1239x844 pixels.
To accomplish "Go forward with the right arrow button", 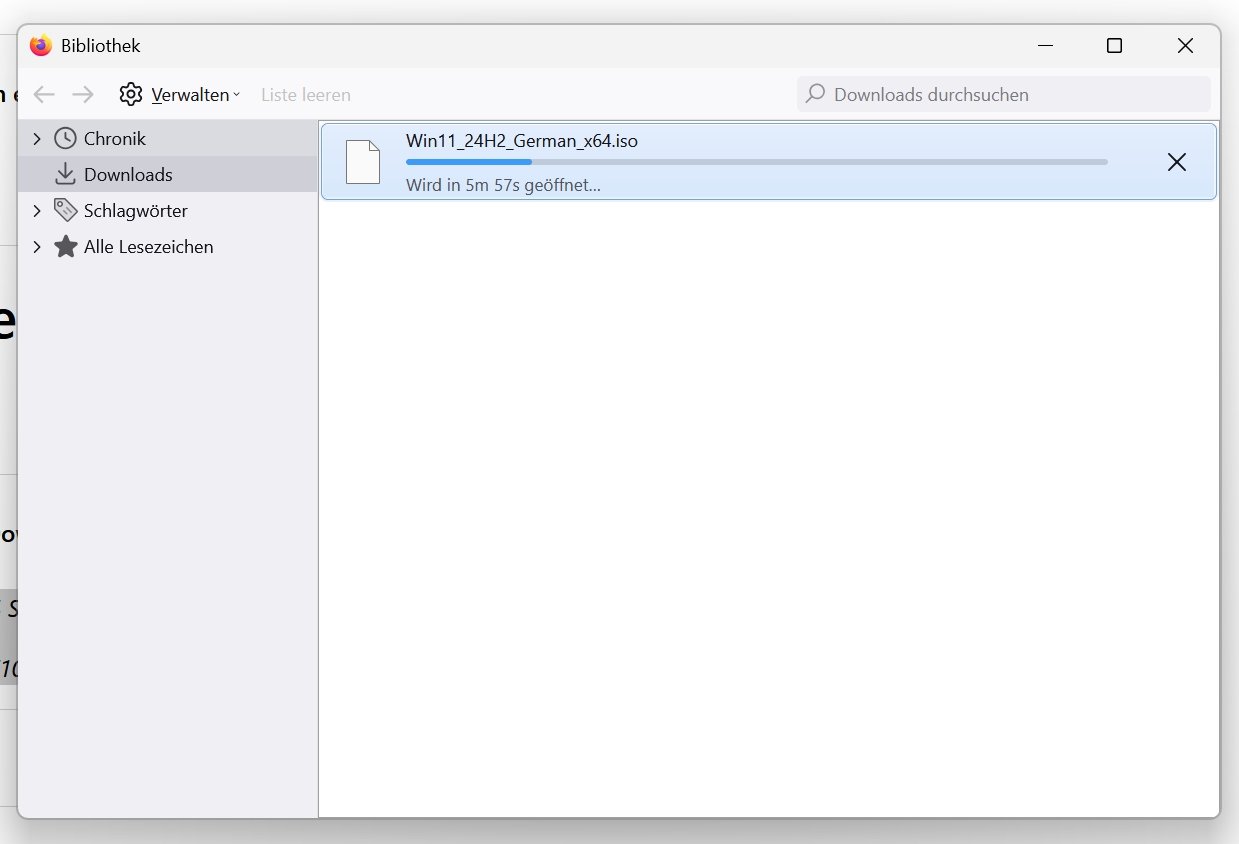I will coord(83,95).
